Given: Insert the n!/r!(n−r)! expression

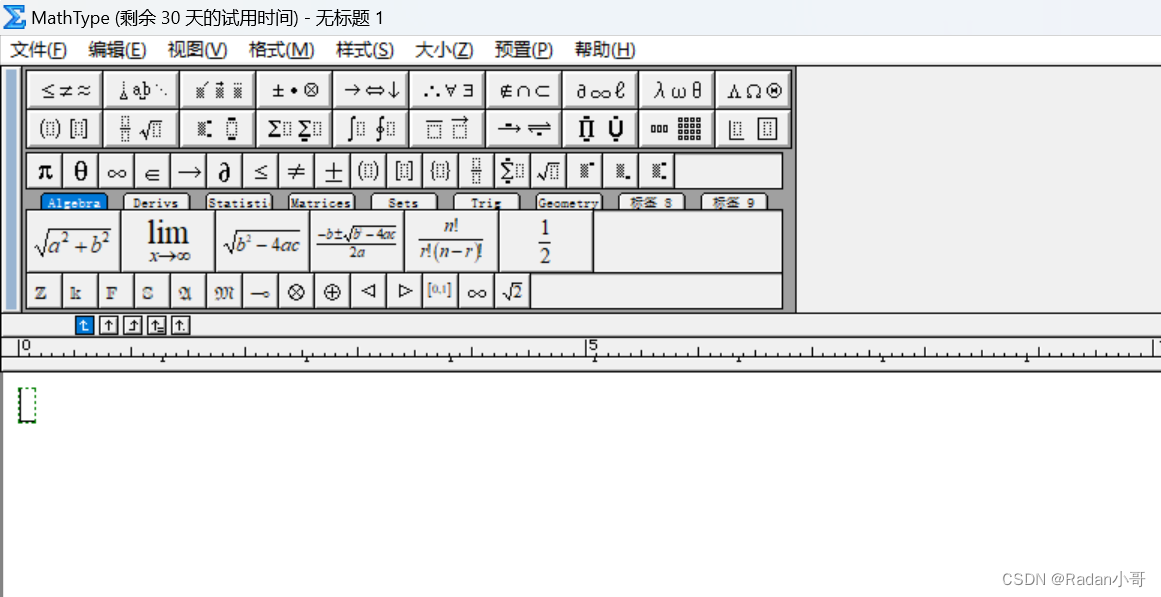Looking at the screenshot, I should coord(452,241).
